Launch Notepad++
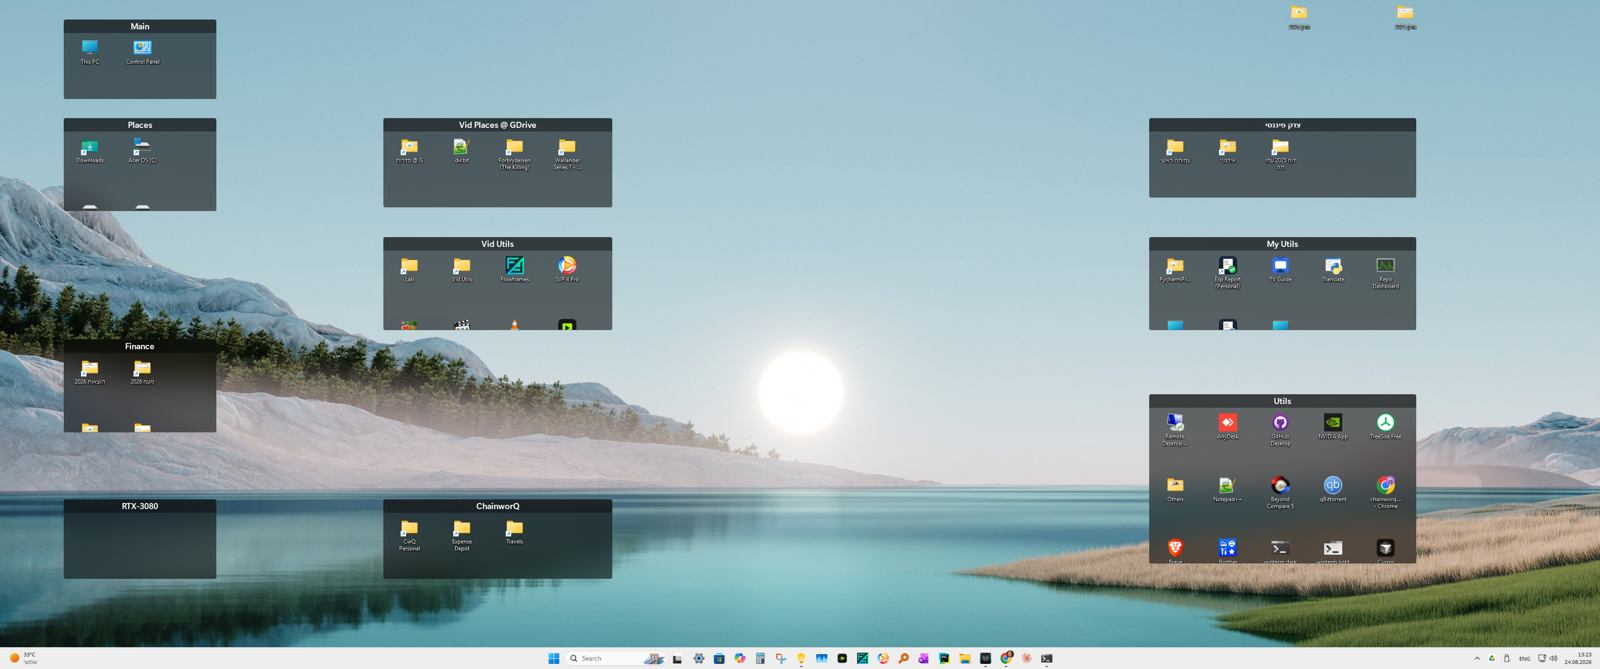Screen dimensions: 1600x669 (1227, 489)
